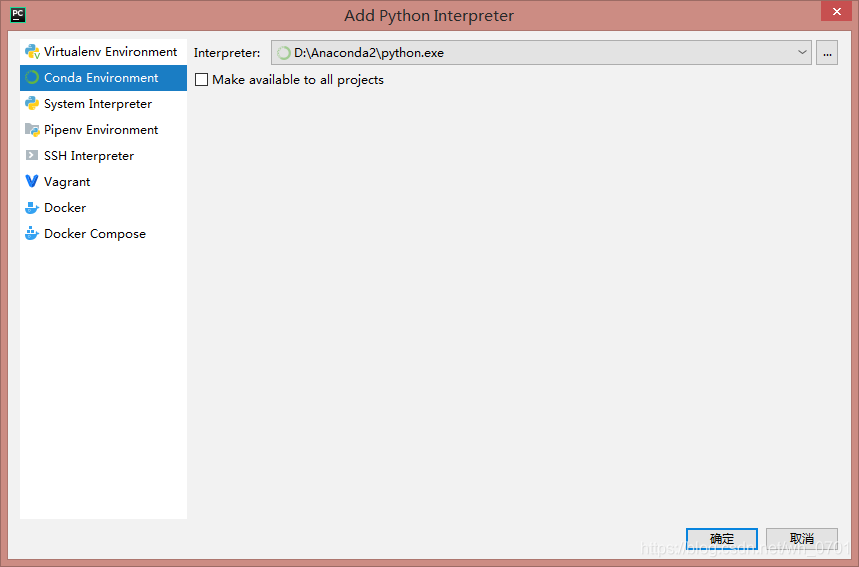859x567 pixels.
Task: Switch to System Interpreter label
Action: pos(98,104)
